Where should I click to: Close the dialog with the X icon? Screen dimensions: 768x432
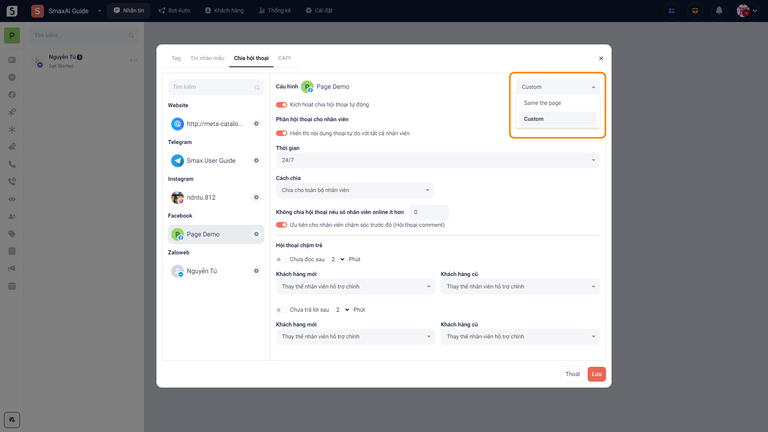tap(601, 58)
